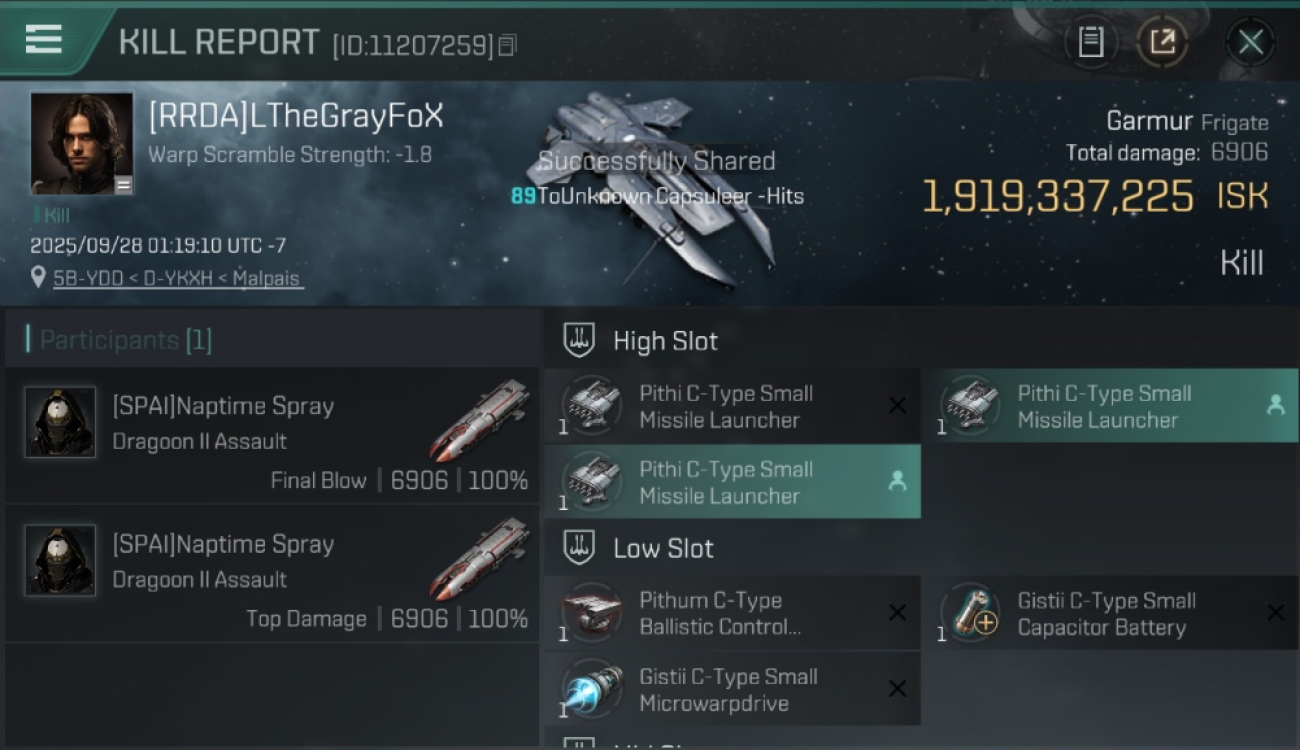Select the Final Blow participant portrait
Screen dimensions: 1300x750
[x=60, y=422]
